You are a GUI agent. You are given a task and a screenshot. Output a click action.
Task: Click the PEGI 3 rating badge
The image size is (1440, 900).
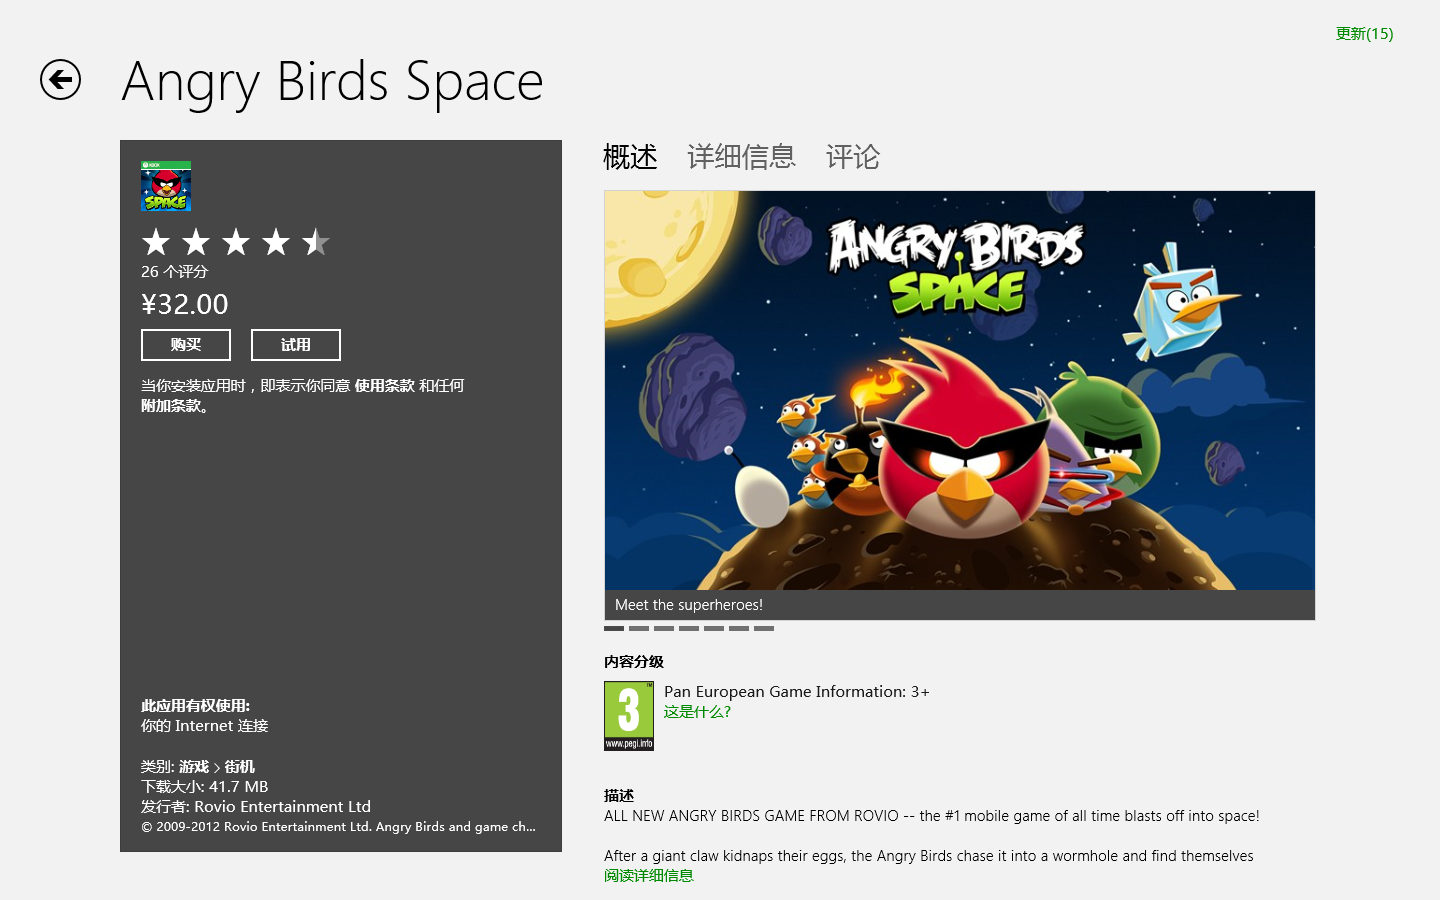click(628, 715)
